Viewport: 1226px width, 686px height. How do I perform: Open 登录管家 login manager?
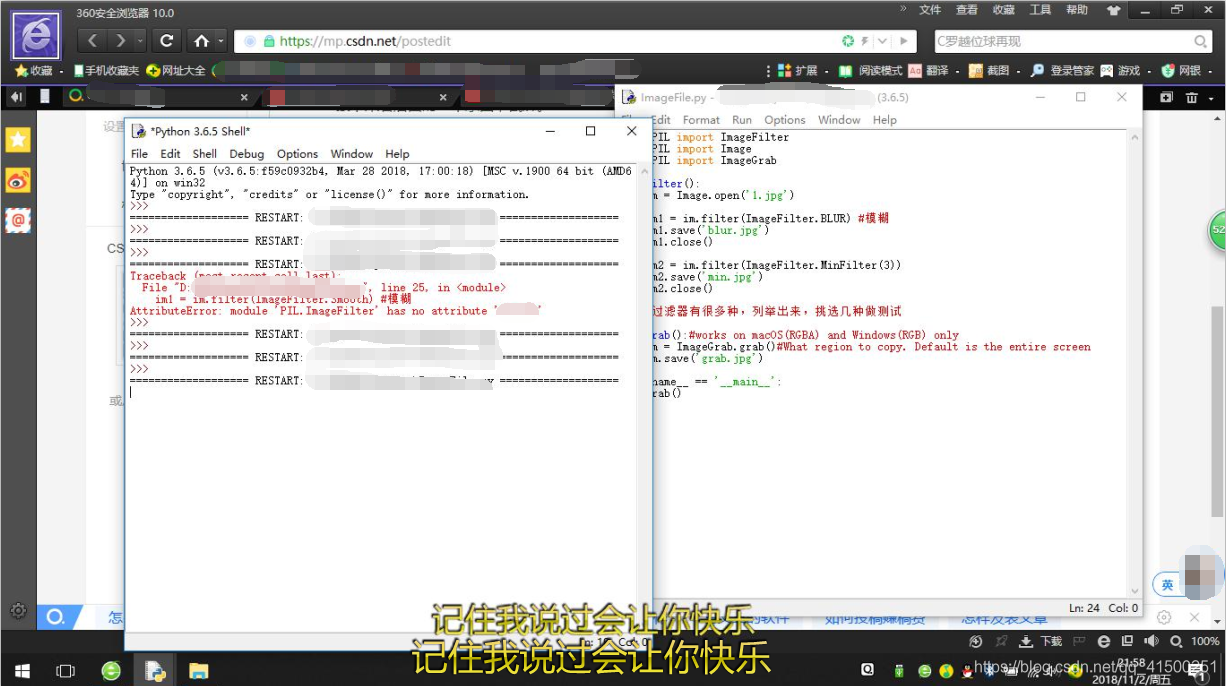click(x=1063, y=71)
